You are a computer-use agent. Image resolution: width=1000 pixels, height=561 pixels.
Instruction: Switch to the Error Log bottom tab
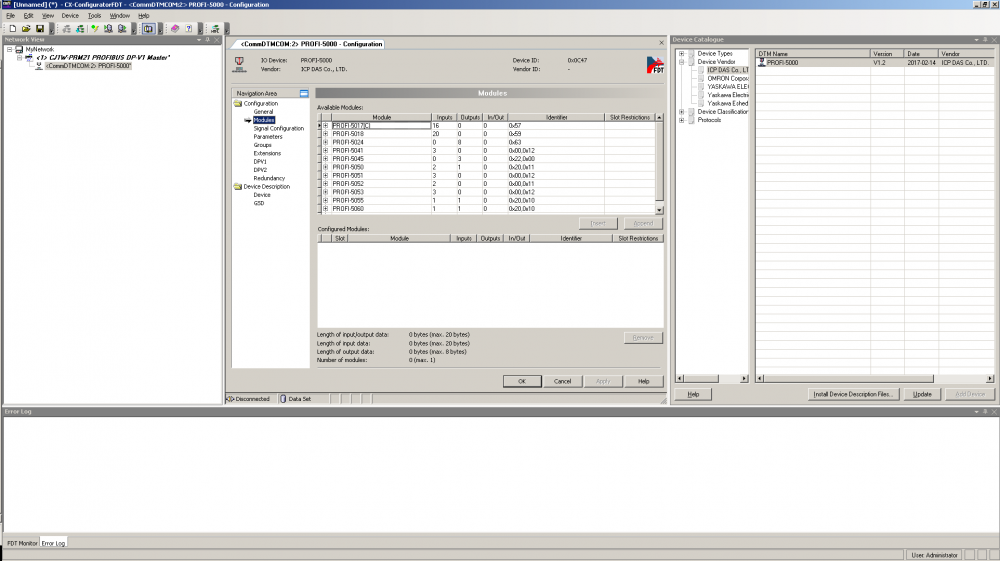click(54, 543)
